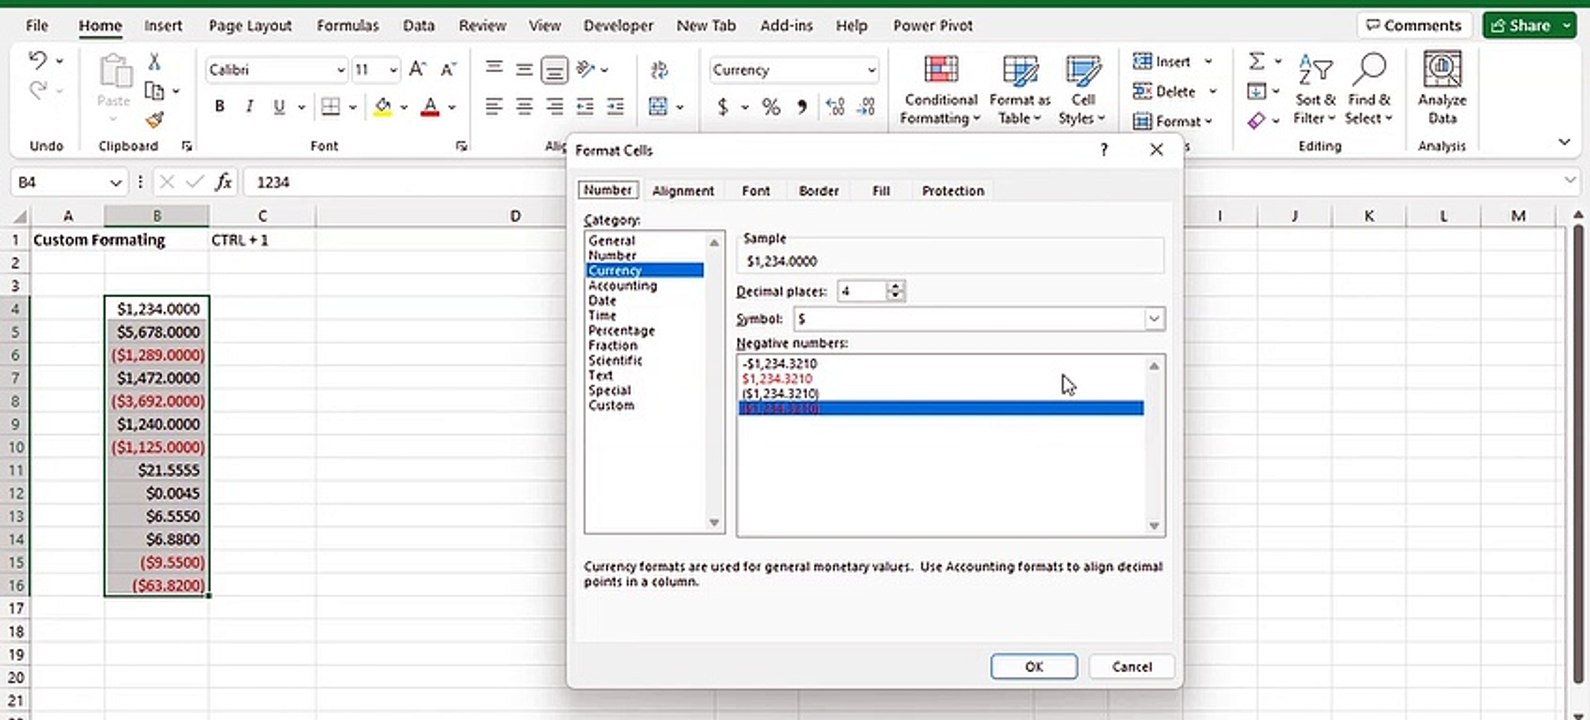Screen dimensions: 1590x720
Task: Toggle Bold formatting
Action: 219,106
